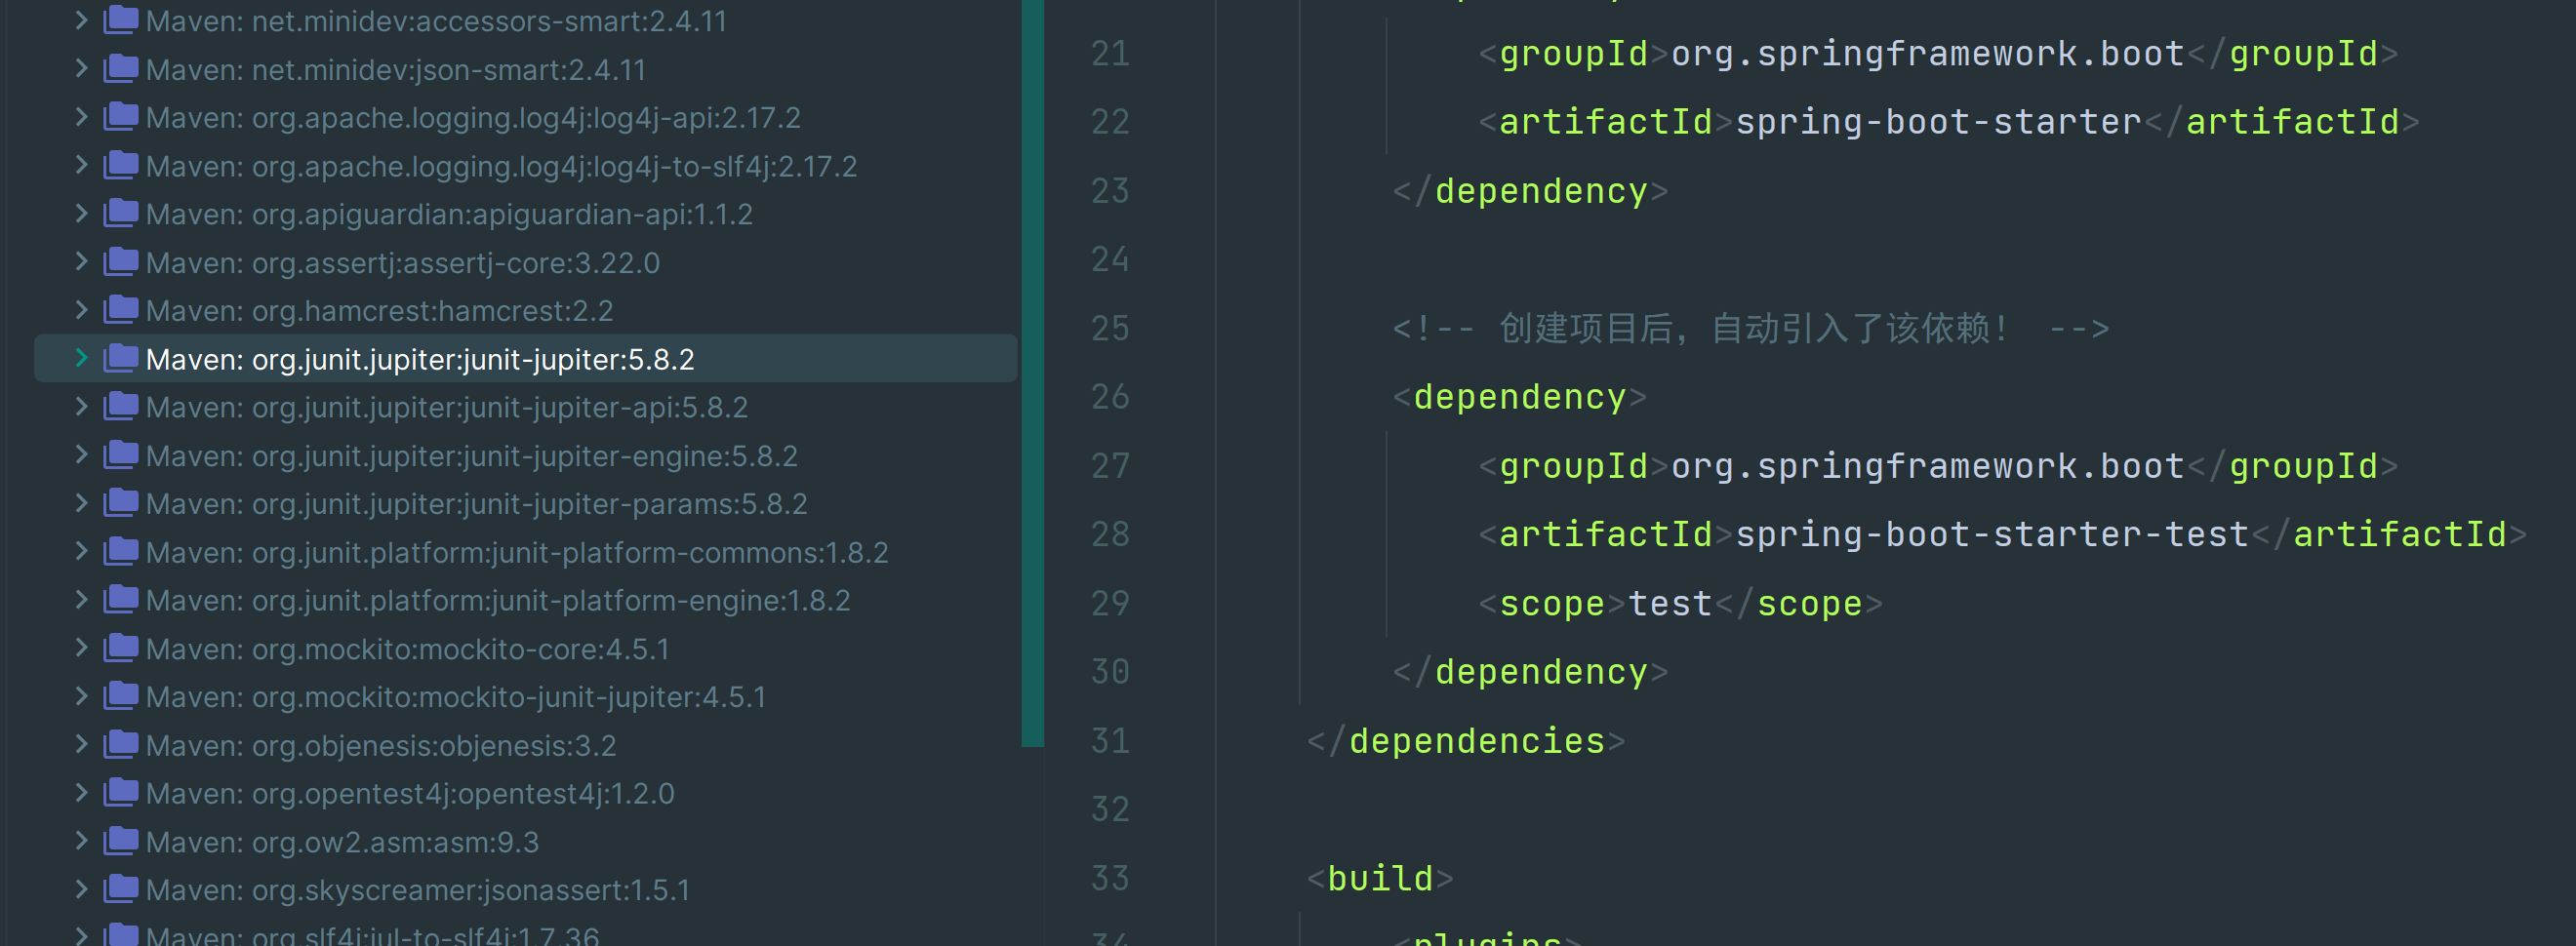The image size is (2576, 946).
Task: Select Maven: org.ow2.asm:asm:9.3 row
Action: tap(526, 841)
